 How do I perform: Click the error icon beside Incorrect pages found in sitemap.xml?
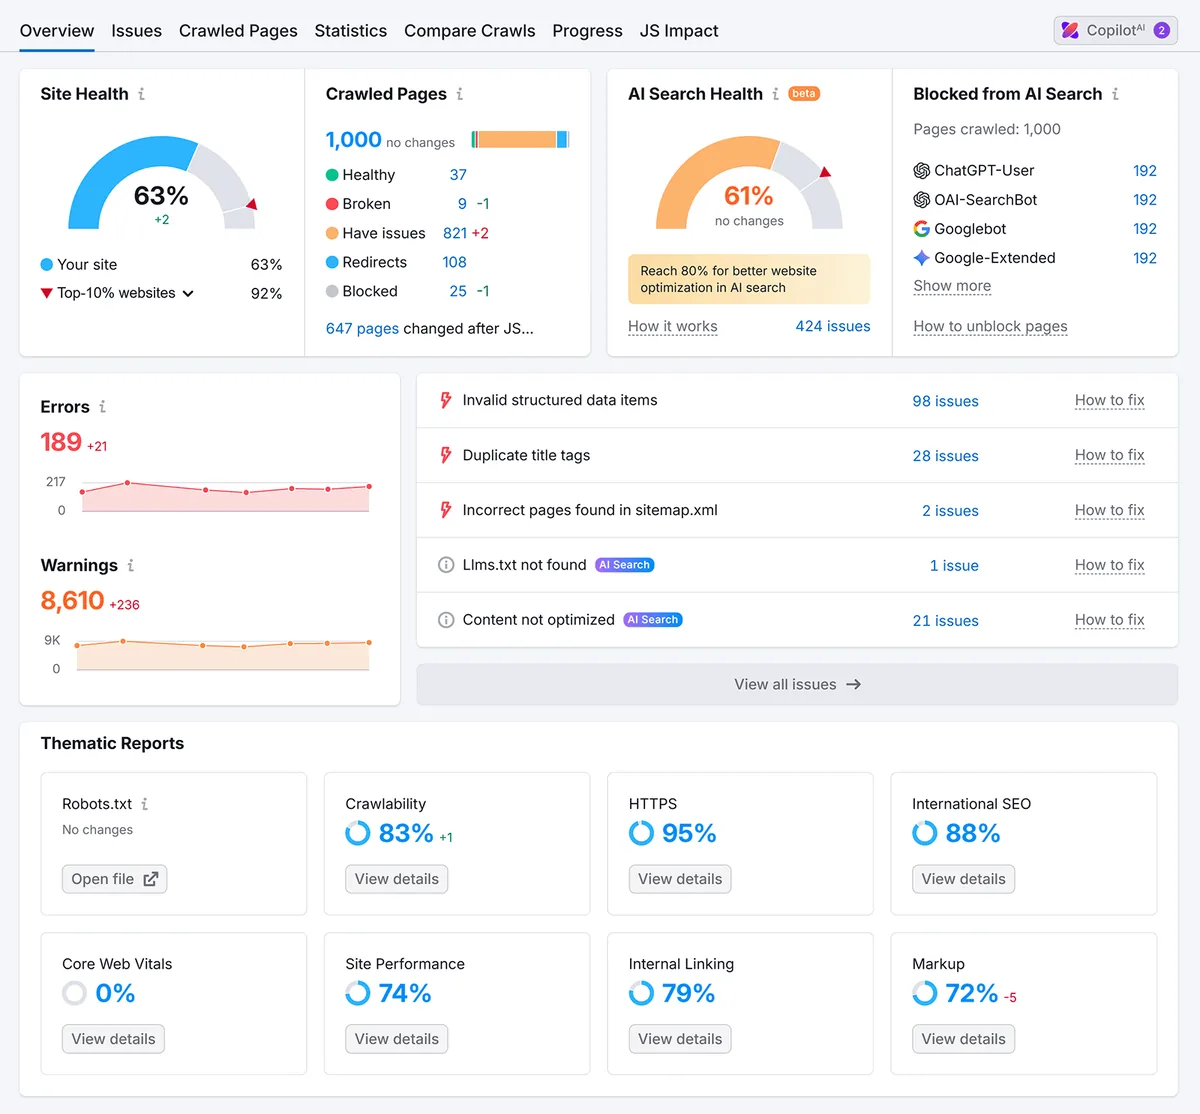click(446, 511)
